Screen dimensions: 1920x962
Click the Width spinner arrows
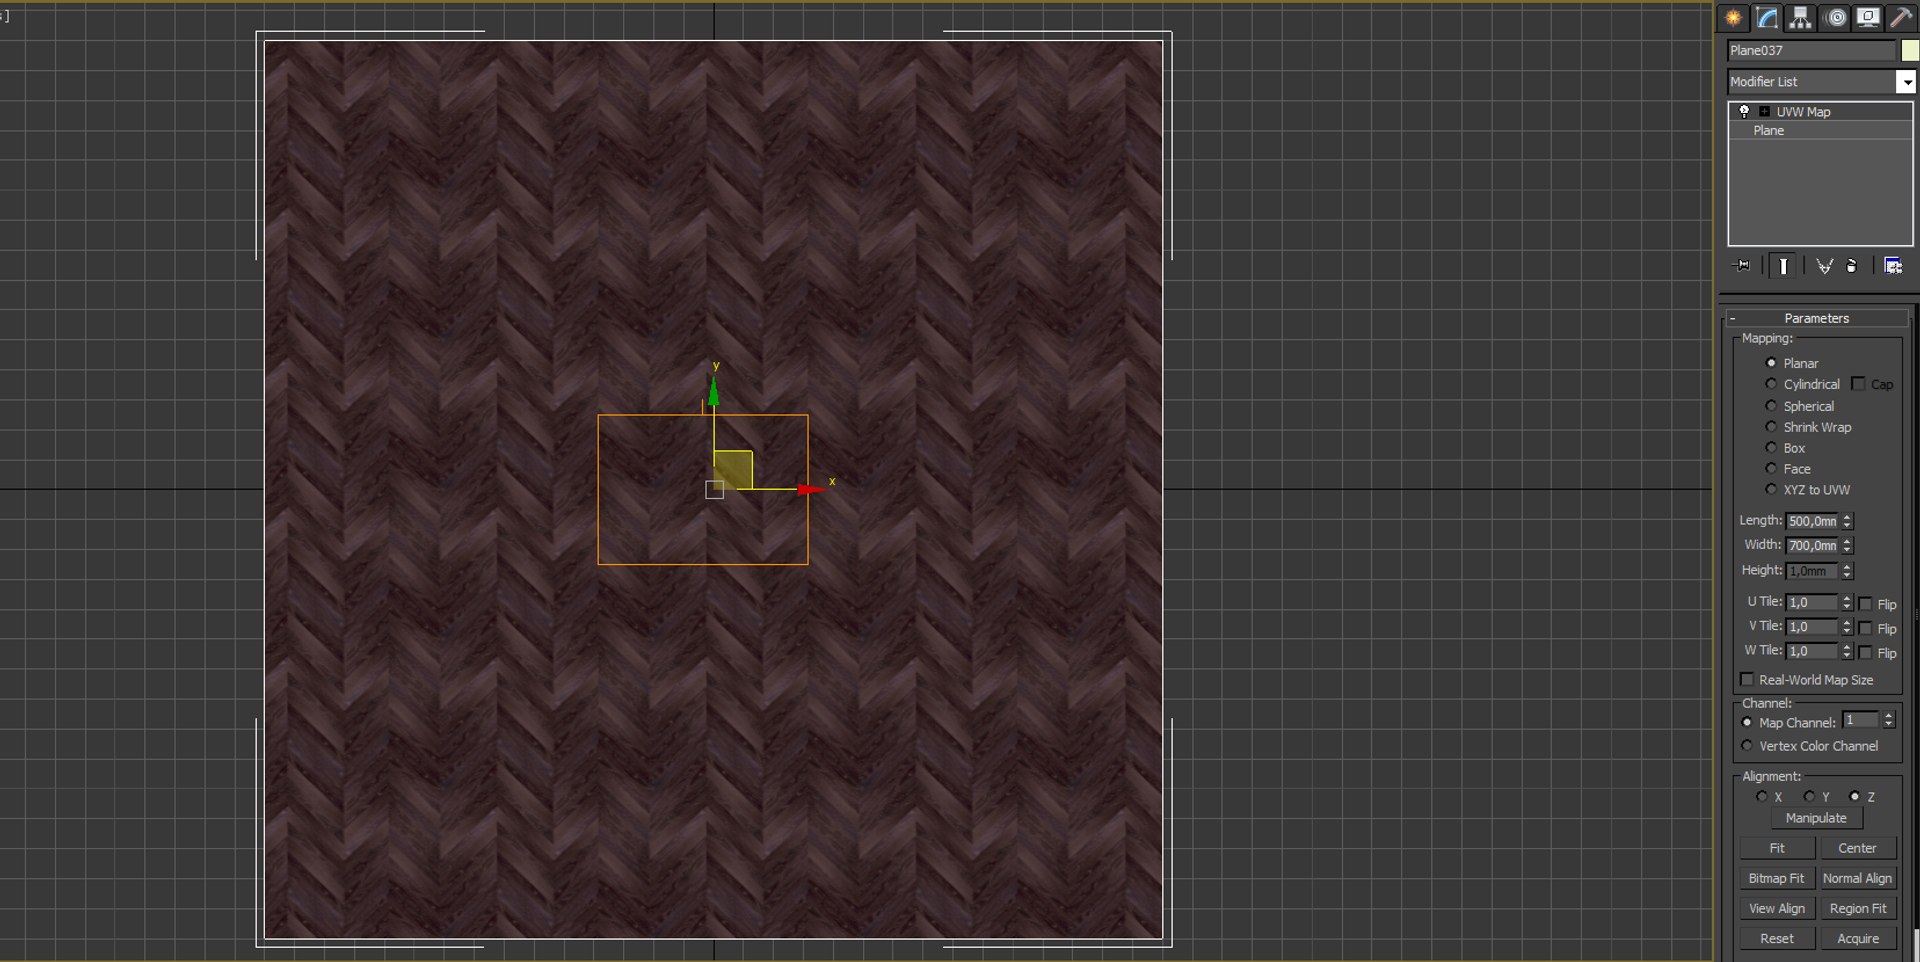(1847, 545)
